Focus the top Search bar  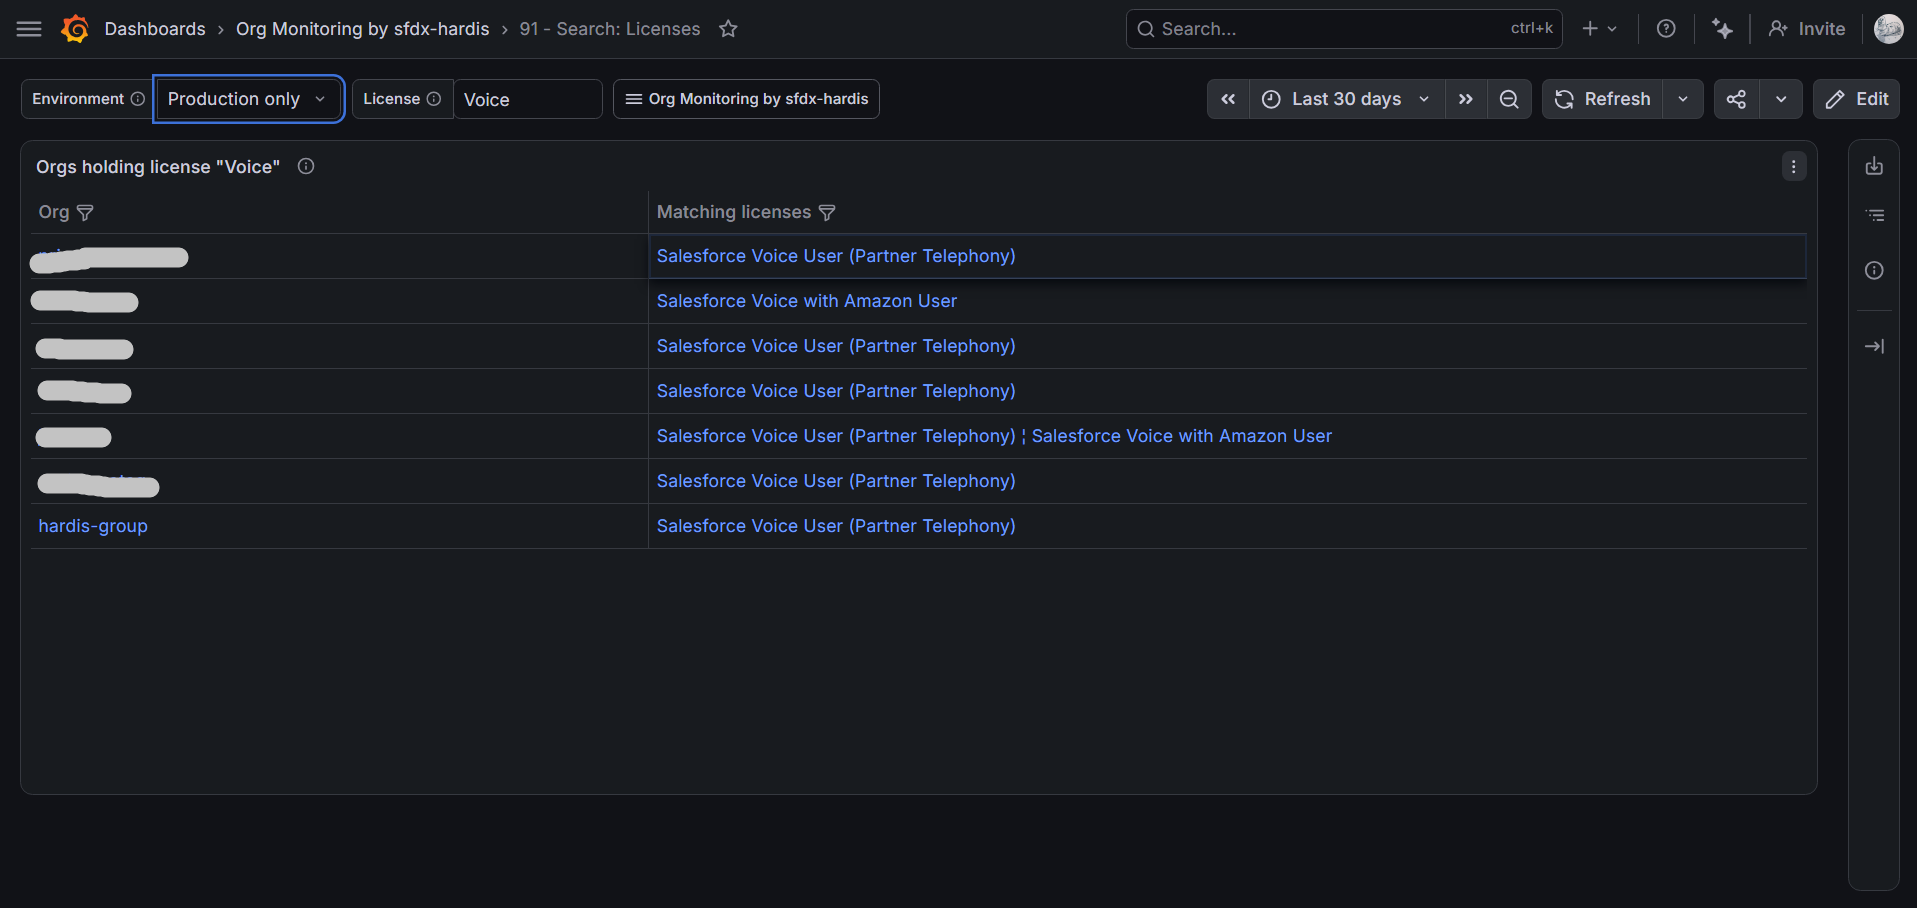(x=1344, y=29)
